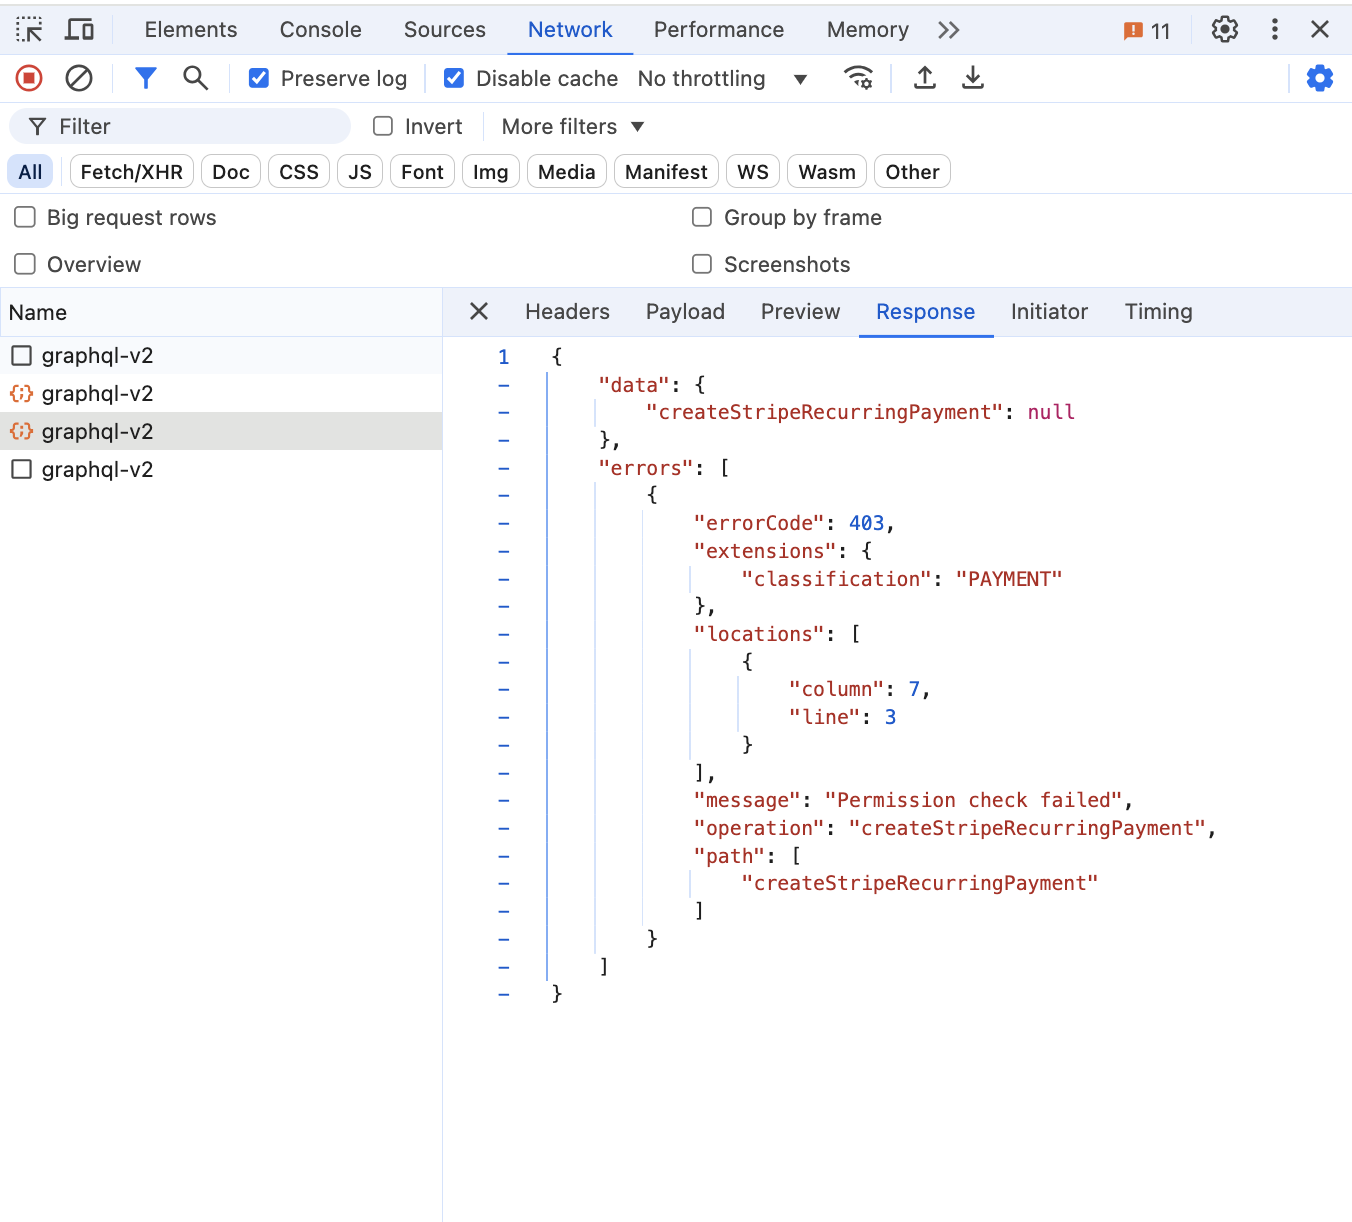Click "Permission check failed" message text

pyautogui.click(x=974, y=800)
